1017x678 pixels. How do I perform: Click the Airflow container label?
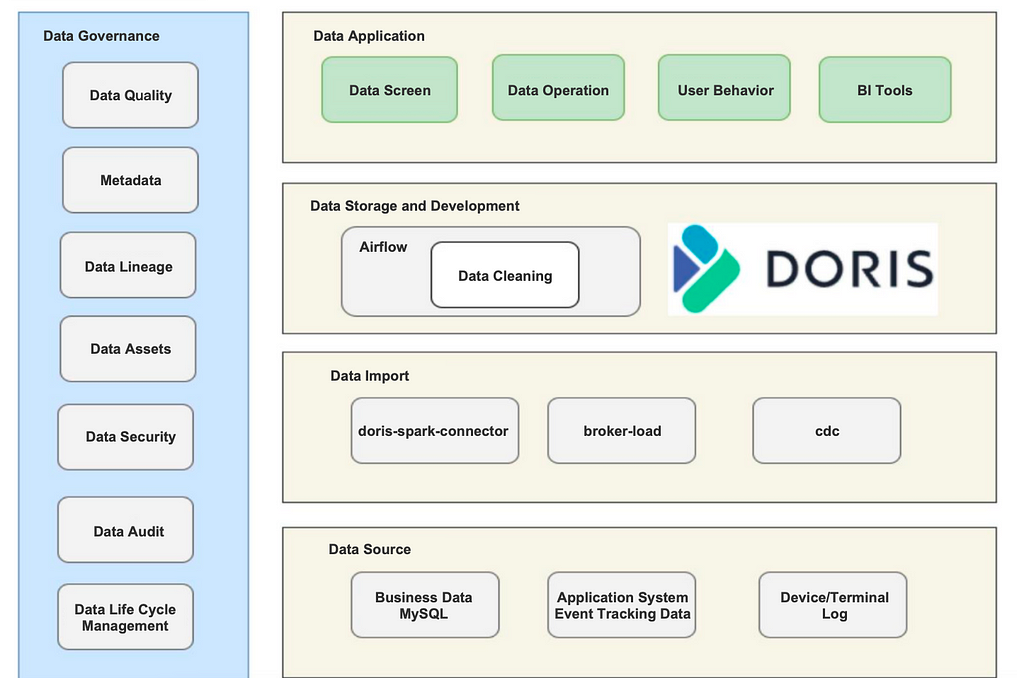tap(383, 247)
